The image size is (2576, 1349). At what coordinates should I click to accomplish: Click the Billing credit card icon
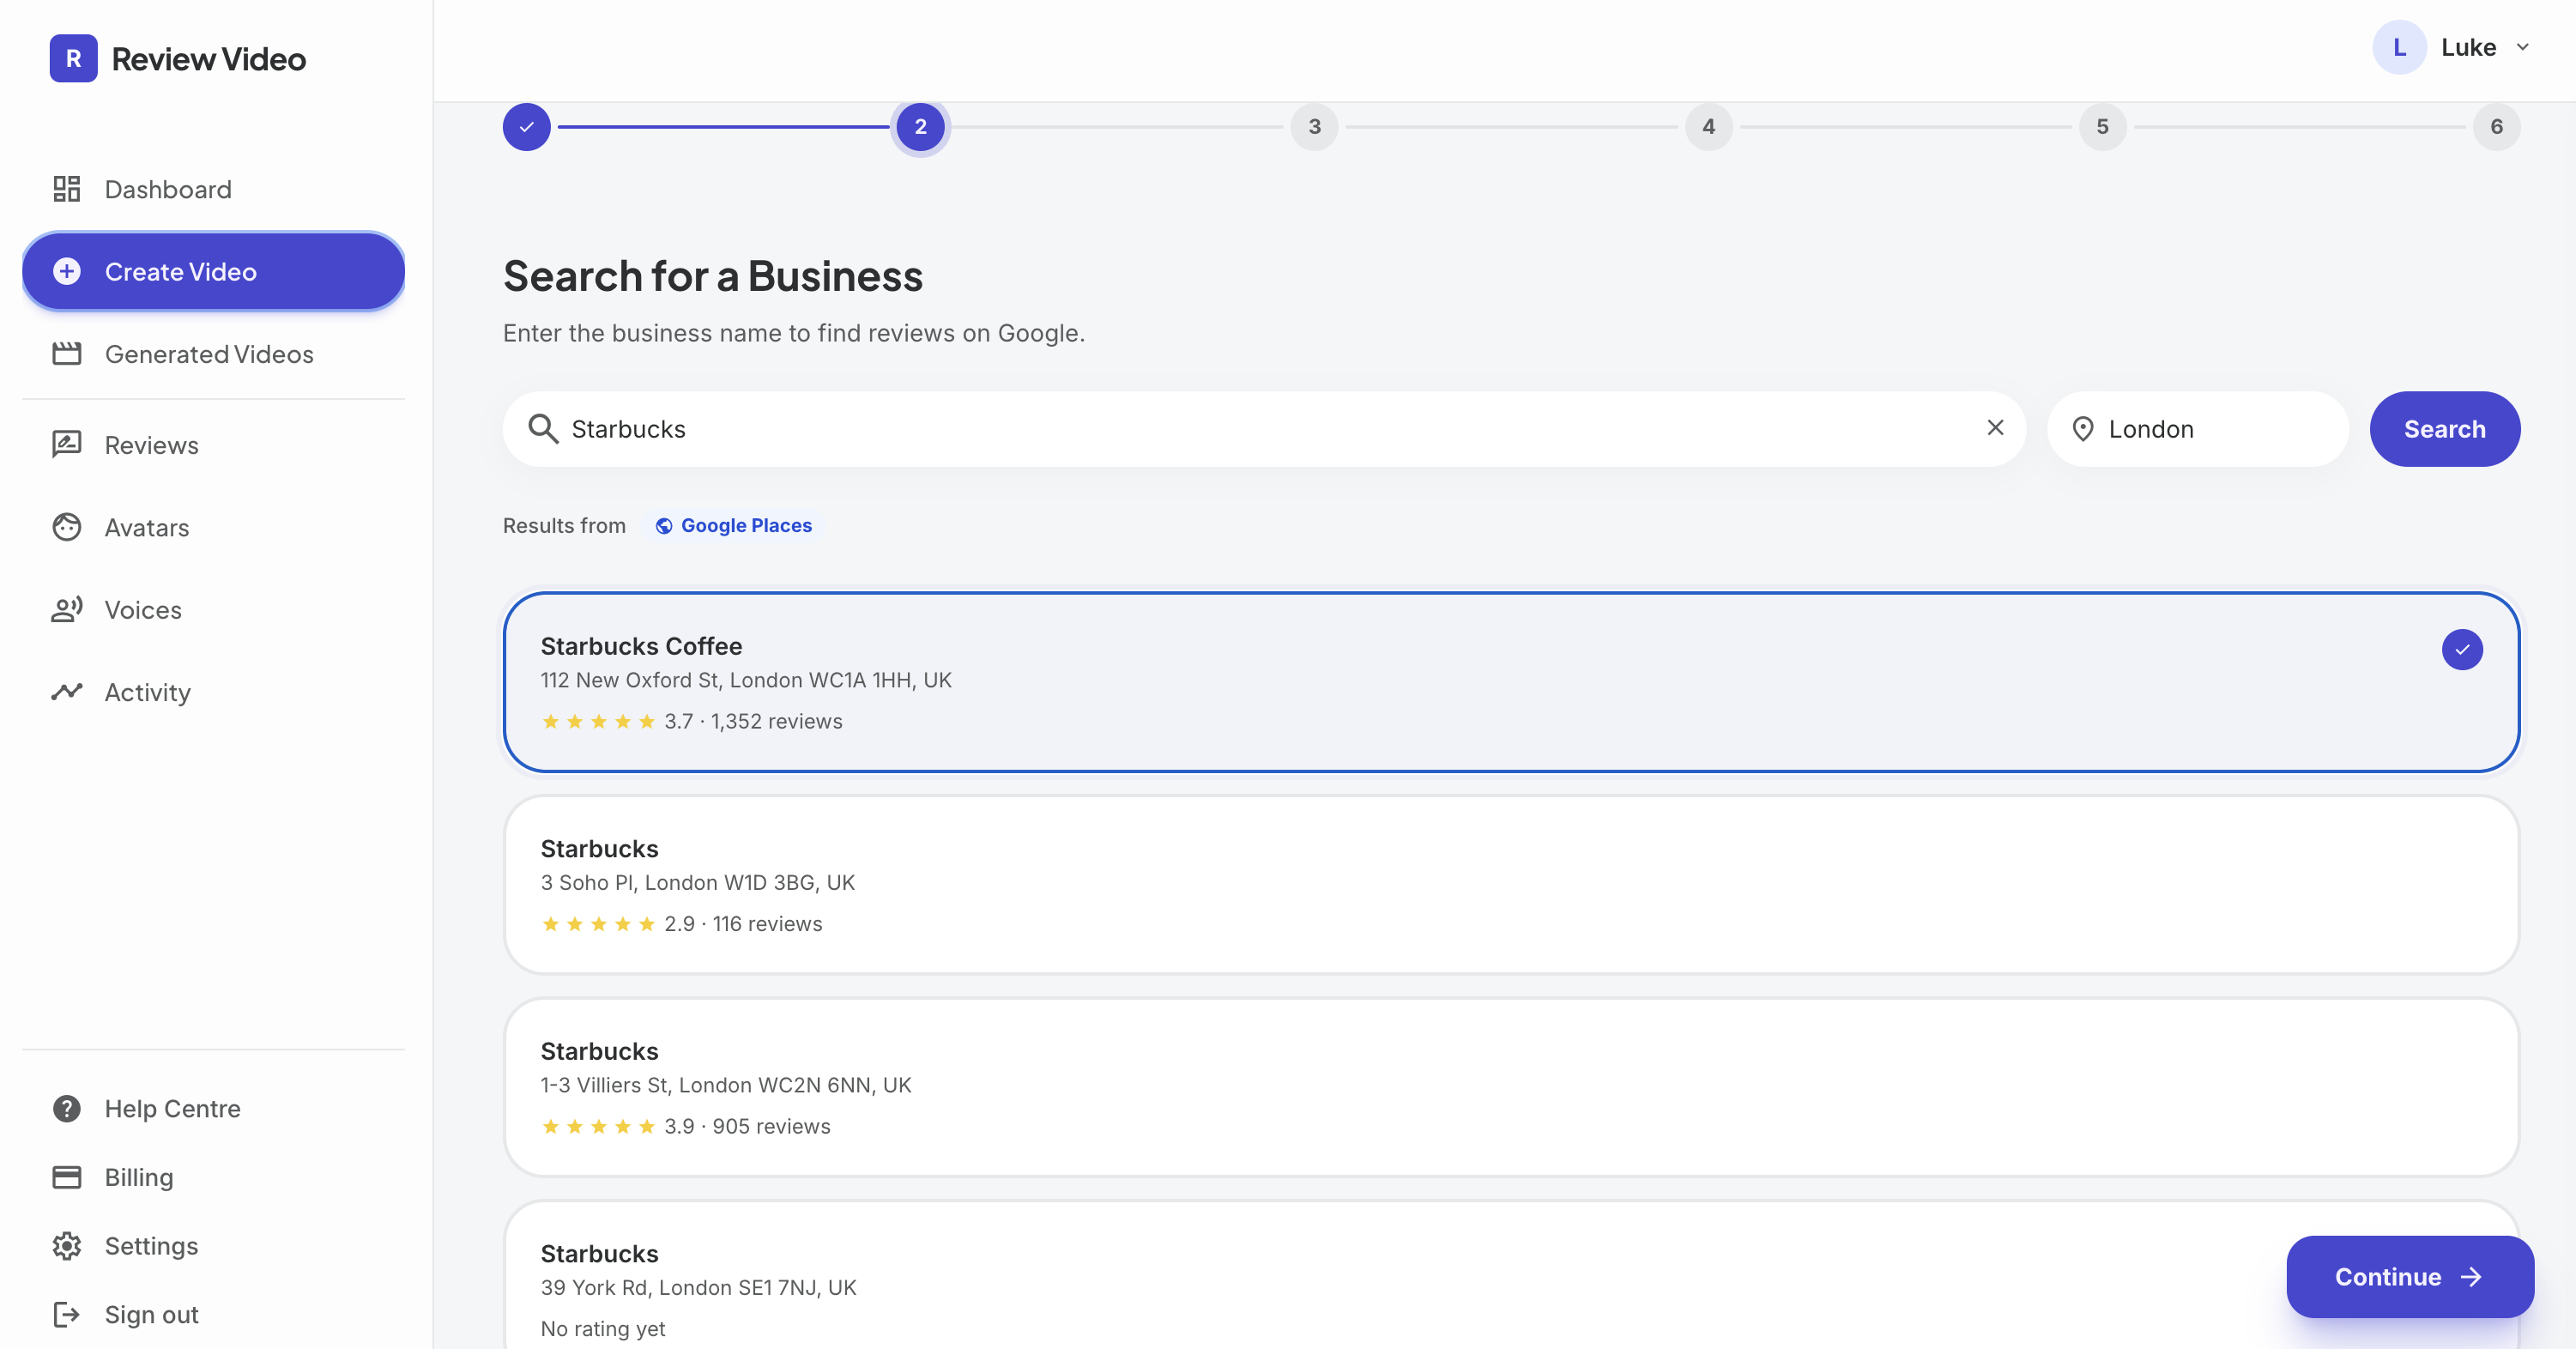pos(67,1177)
